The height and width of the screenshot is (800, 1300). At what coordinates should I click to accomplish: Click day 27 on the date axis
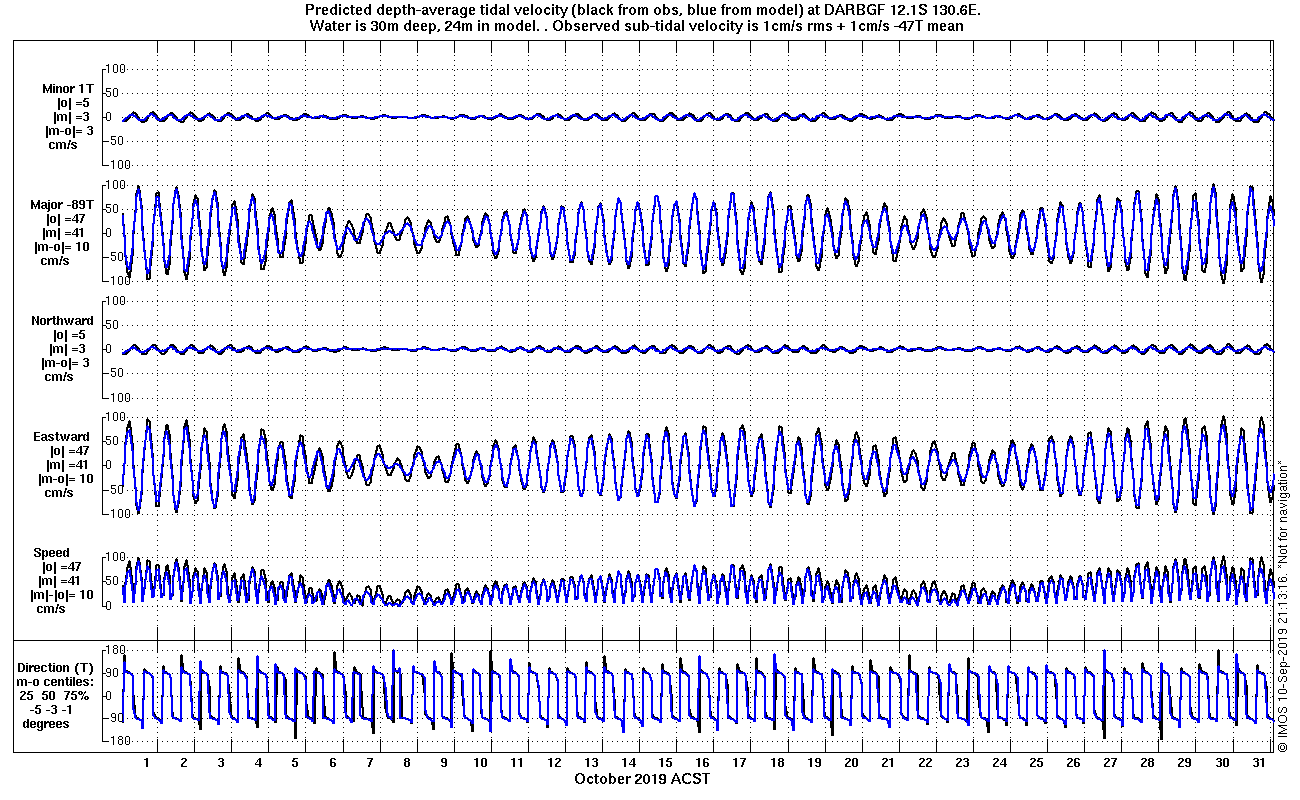tap(1110, 763)
